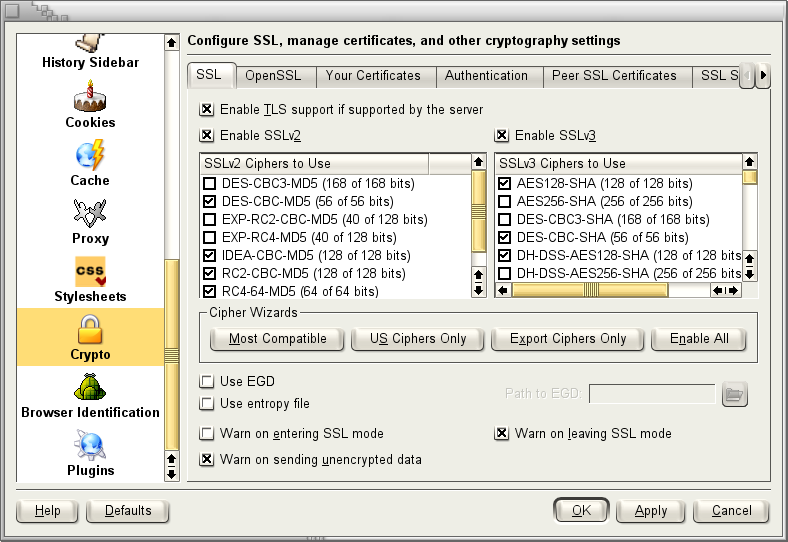This screenshot has width=788, height=542.
Task: Check the AES256-SHA cipher
Action: 504,201
